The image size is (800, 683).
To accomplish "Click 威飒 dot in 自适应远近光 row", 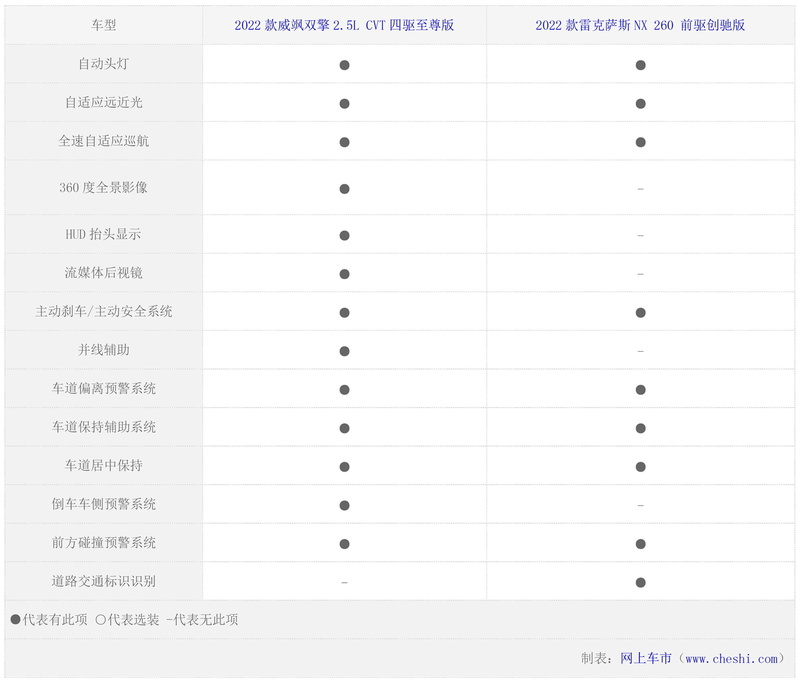I will point(344,104).
